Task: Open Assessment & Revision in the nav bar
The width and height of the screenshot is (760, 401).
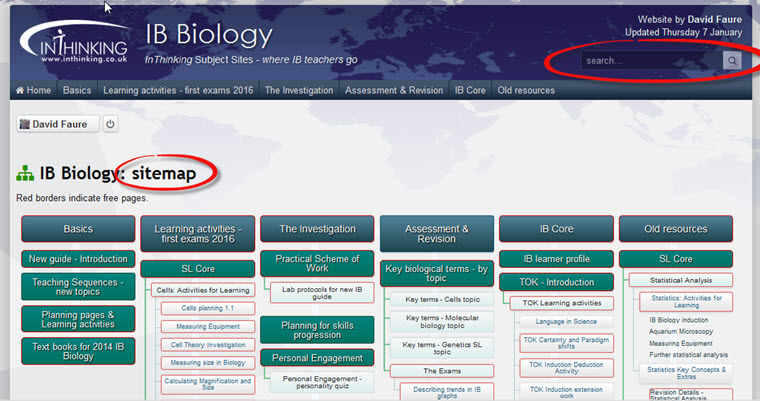Action: click(394, 90)
